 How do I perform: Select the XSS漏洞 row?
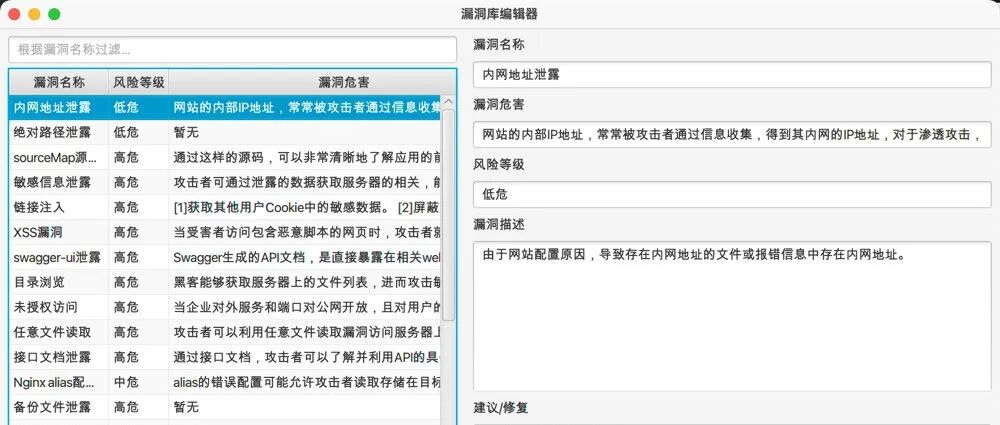[224, 232]
